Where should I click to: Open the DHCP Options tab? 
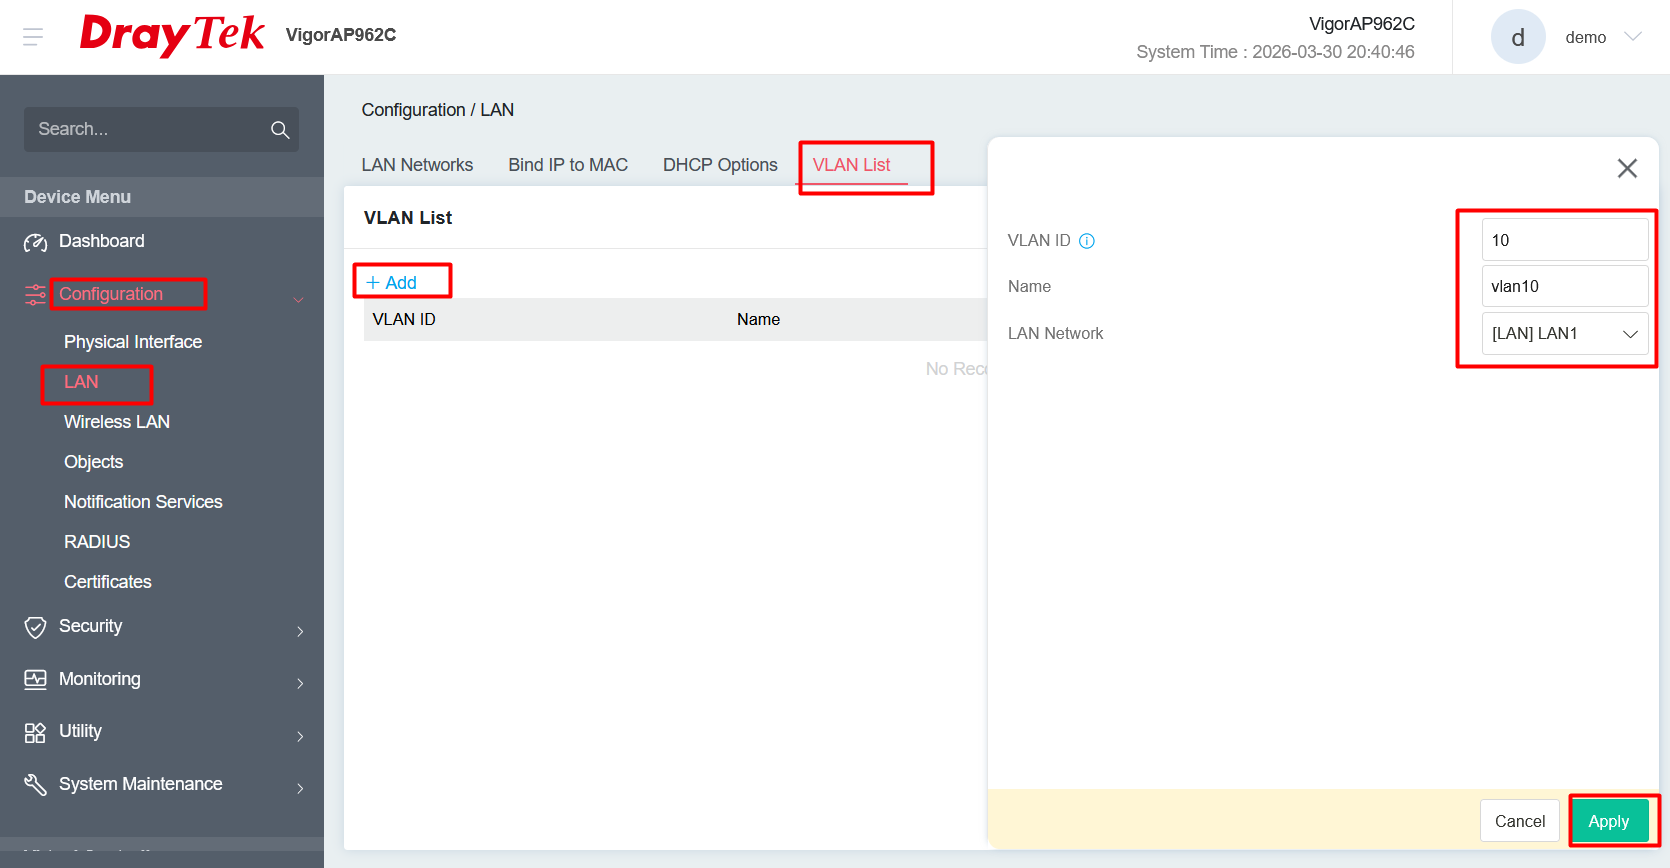[720, 165]
